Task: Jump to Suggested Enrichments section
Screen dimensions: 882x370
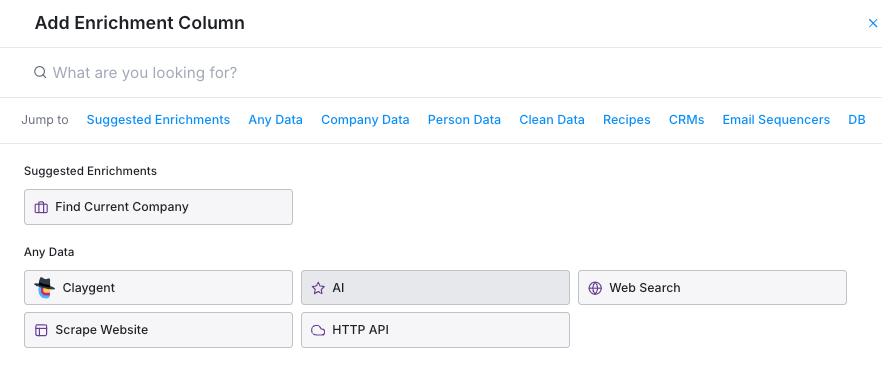Action: pyautogui.click(x=158, y=120)
